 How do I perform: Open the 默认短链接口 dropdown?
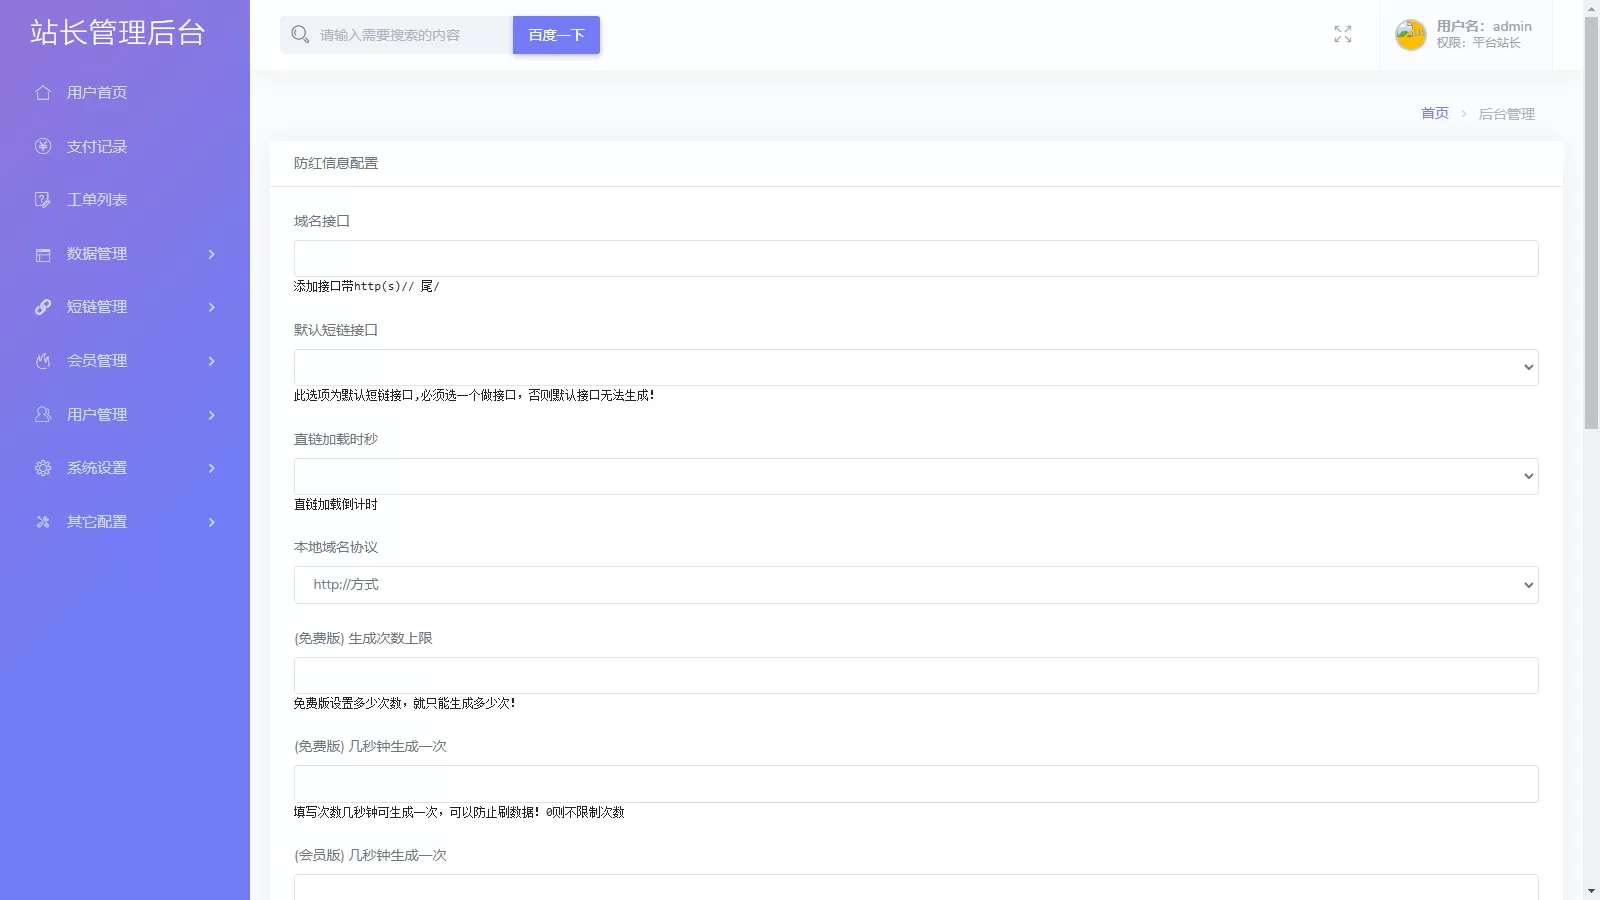(915, 367)
